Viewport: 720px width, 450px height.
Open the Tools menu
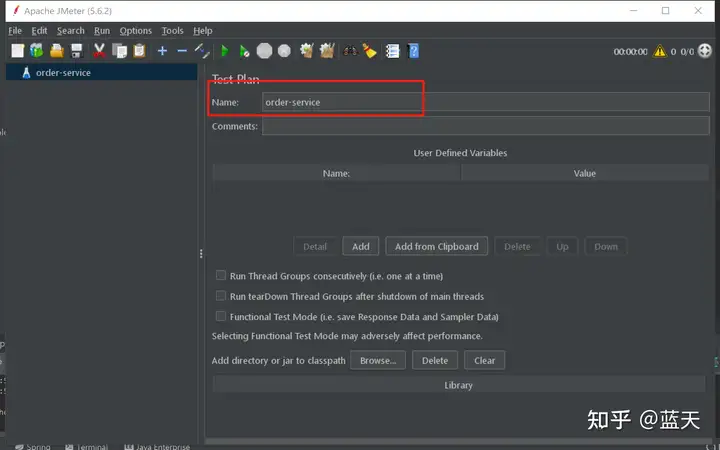click(172, 31)
